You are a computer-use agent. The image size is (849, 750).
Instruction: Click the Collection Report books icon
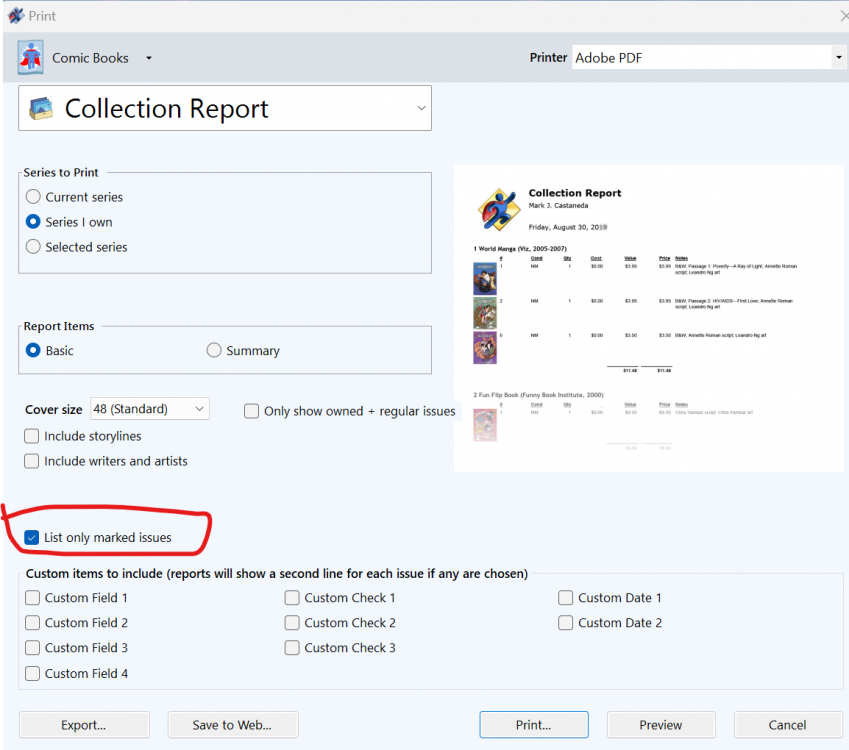click(x=41, y=108)
